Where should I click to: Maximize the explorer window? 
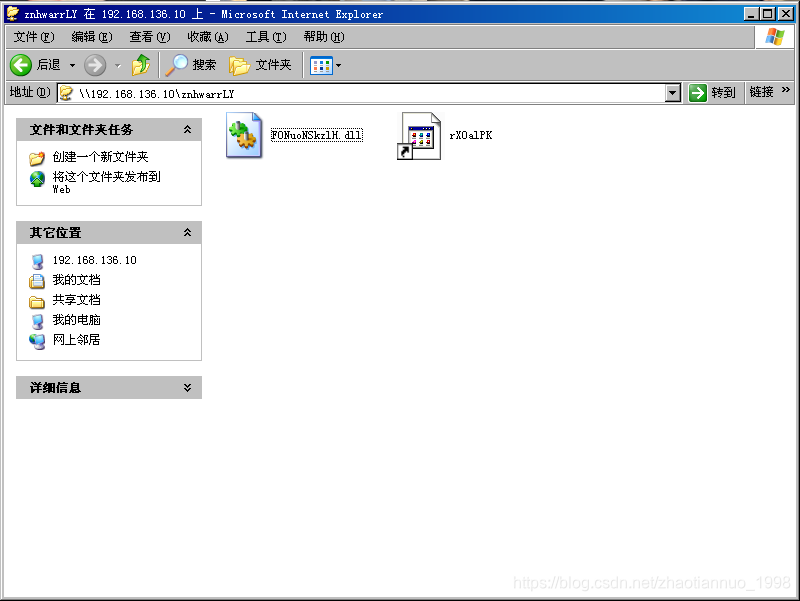pyautogui.click(x=767, y=14)
